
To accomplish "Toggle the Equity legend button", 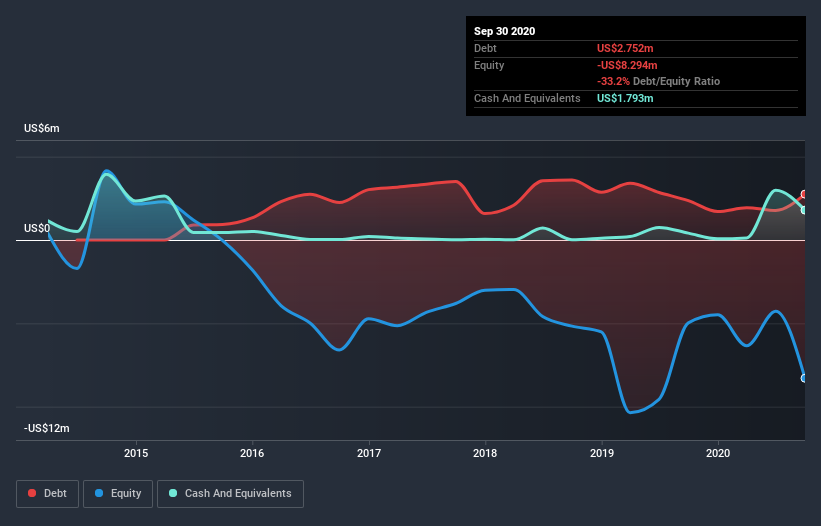I will pyautogui.click(x=118, y=494).
